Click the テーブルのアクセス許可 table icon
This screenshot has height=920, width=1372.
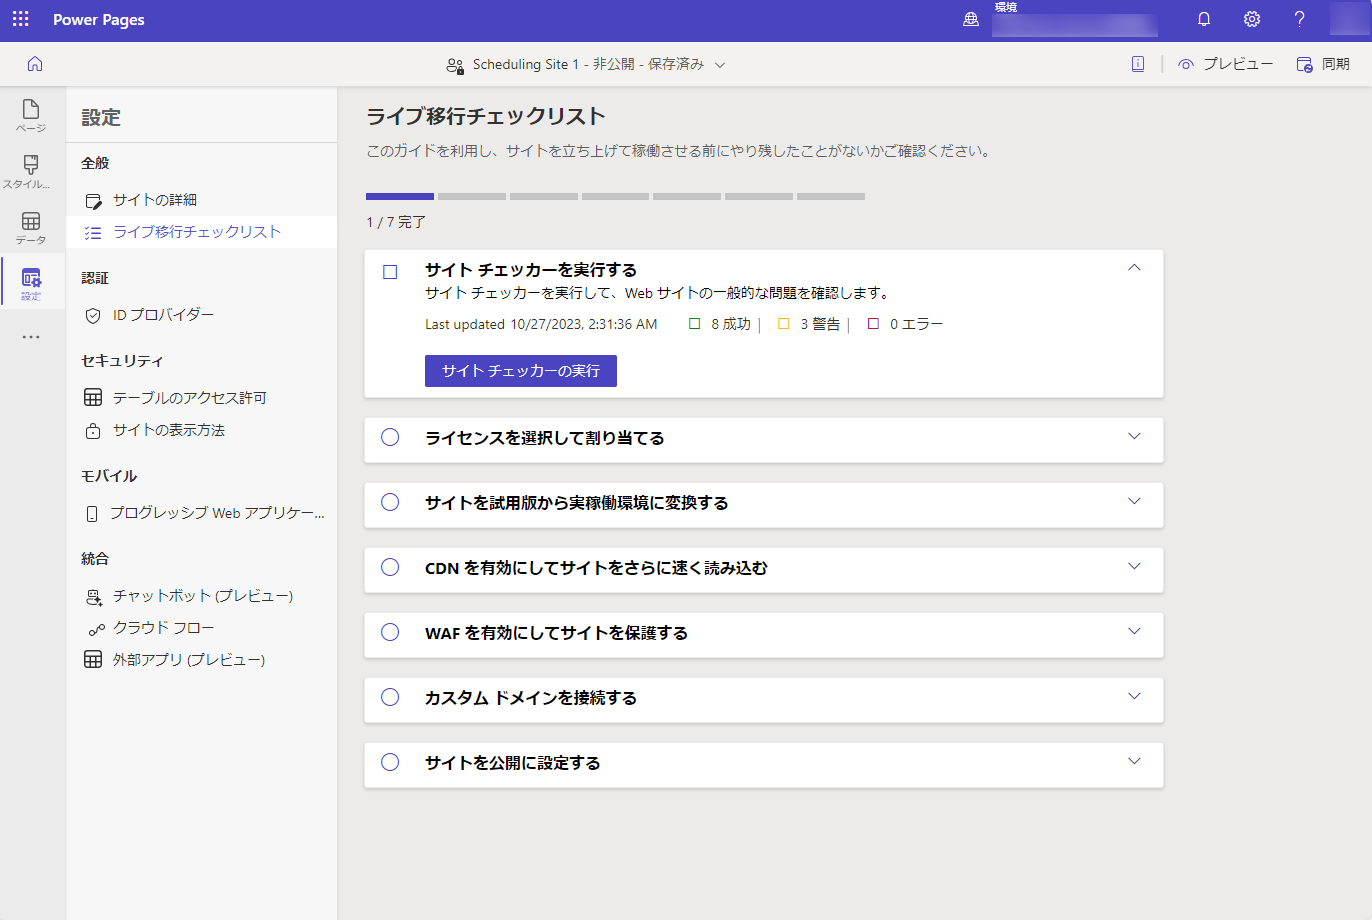pyautogui.click(x=93, y=398)
